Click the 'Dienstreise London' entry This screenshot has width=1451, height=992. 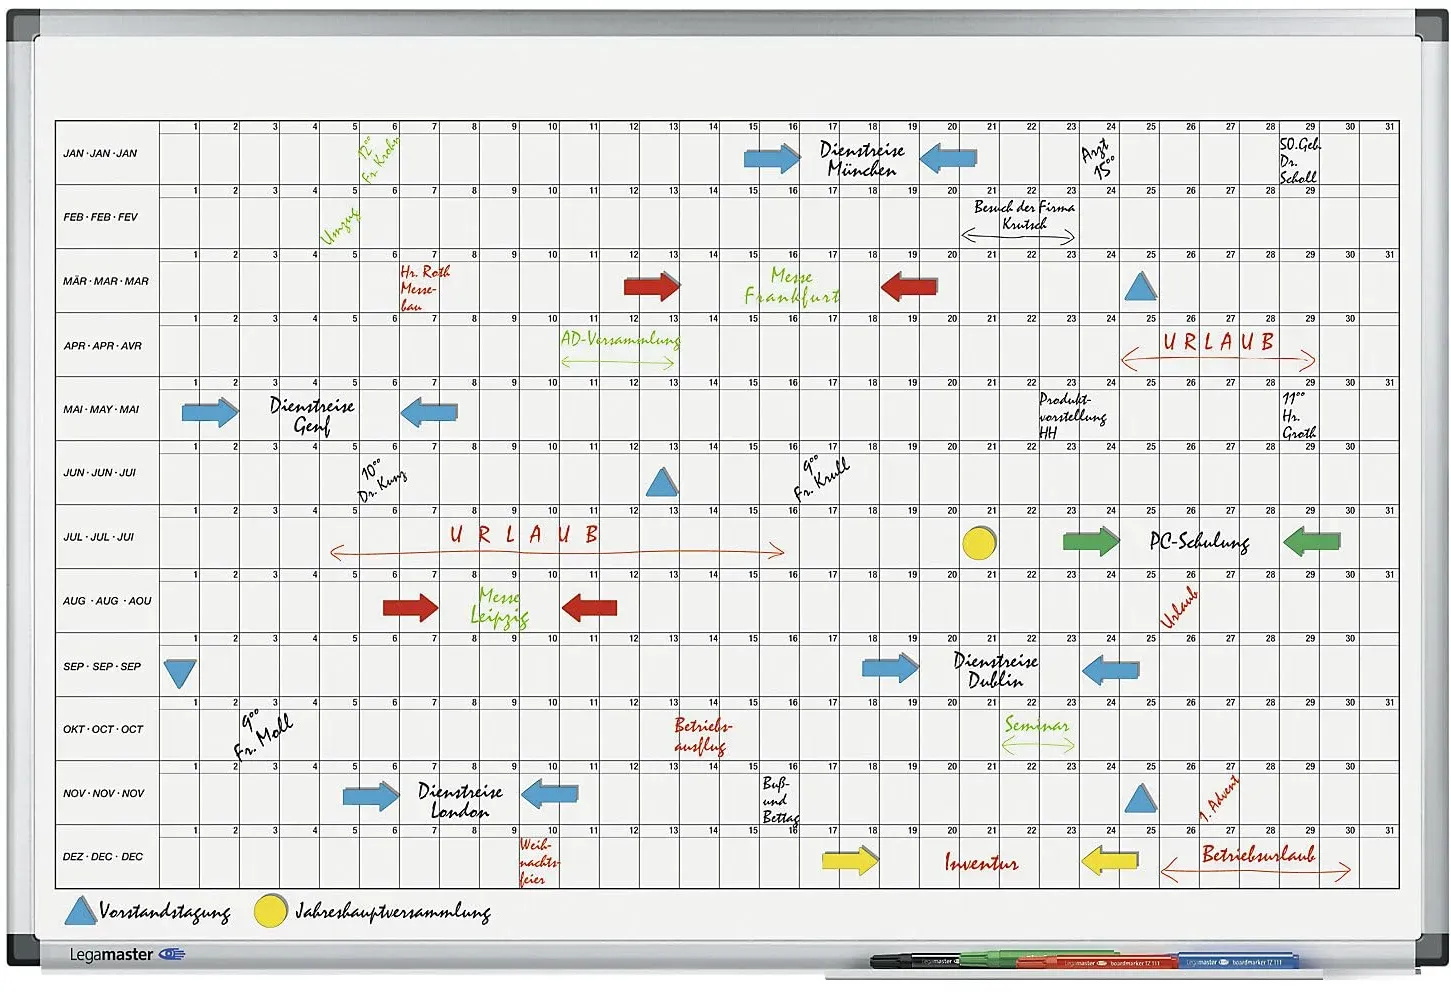point(460,800)
